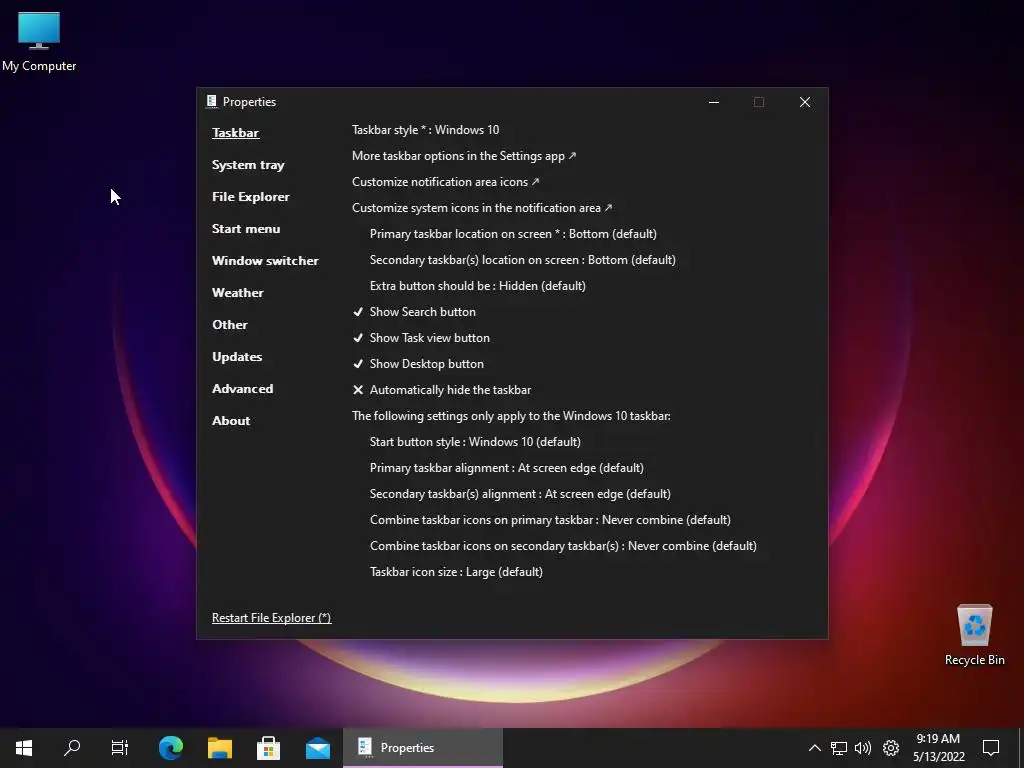1024x768 pixels.
Task: Toggle Show Desktop button option
Action: tap(418, 364)
